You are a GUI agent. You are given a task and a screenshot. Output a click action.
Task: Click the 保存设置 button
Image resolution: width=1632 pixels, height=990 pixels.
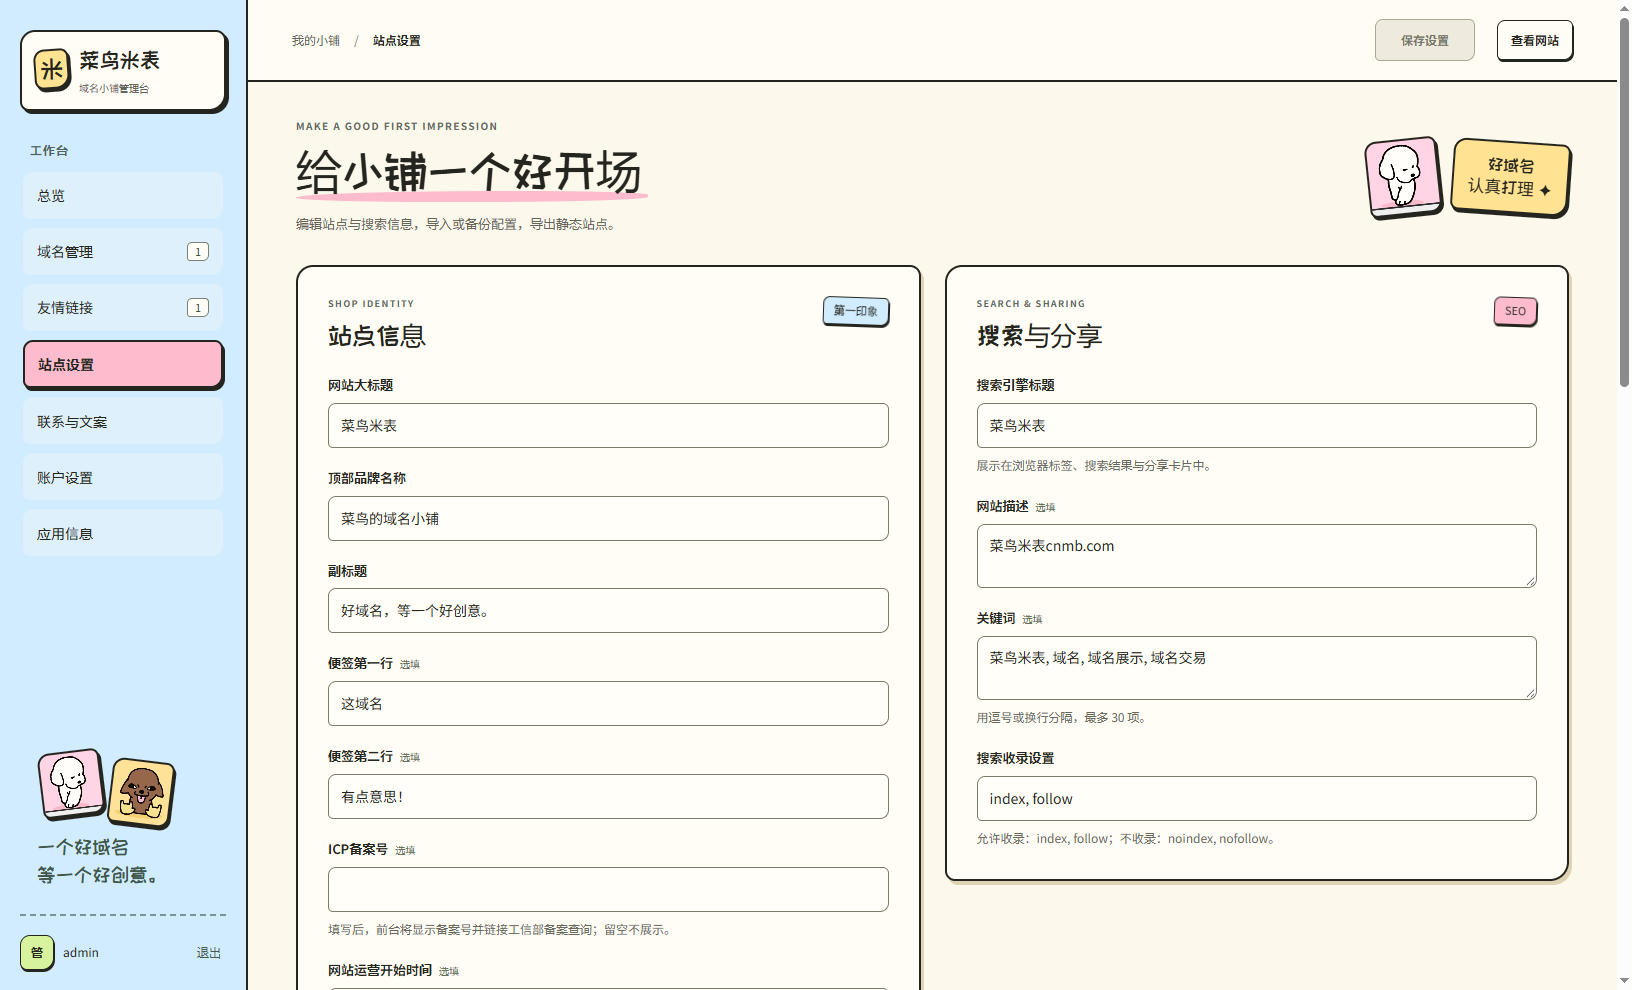(1424, 40)
